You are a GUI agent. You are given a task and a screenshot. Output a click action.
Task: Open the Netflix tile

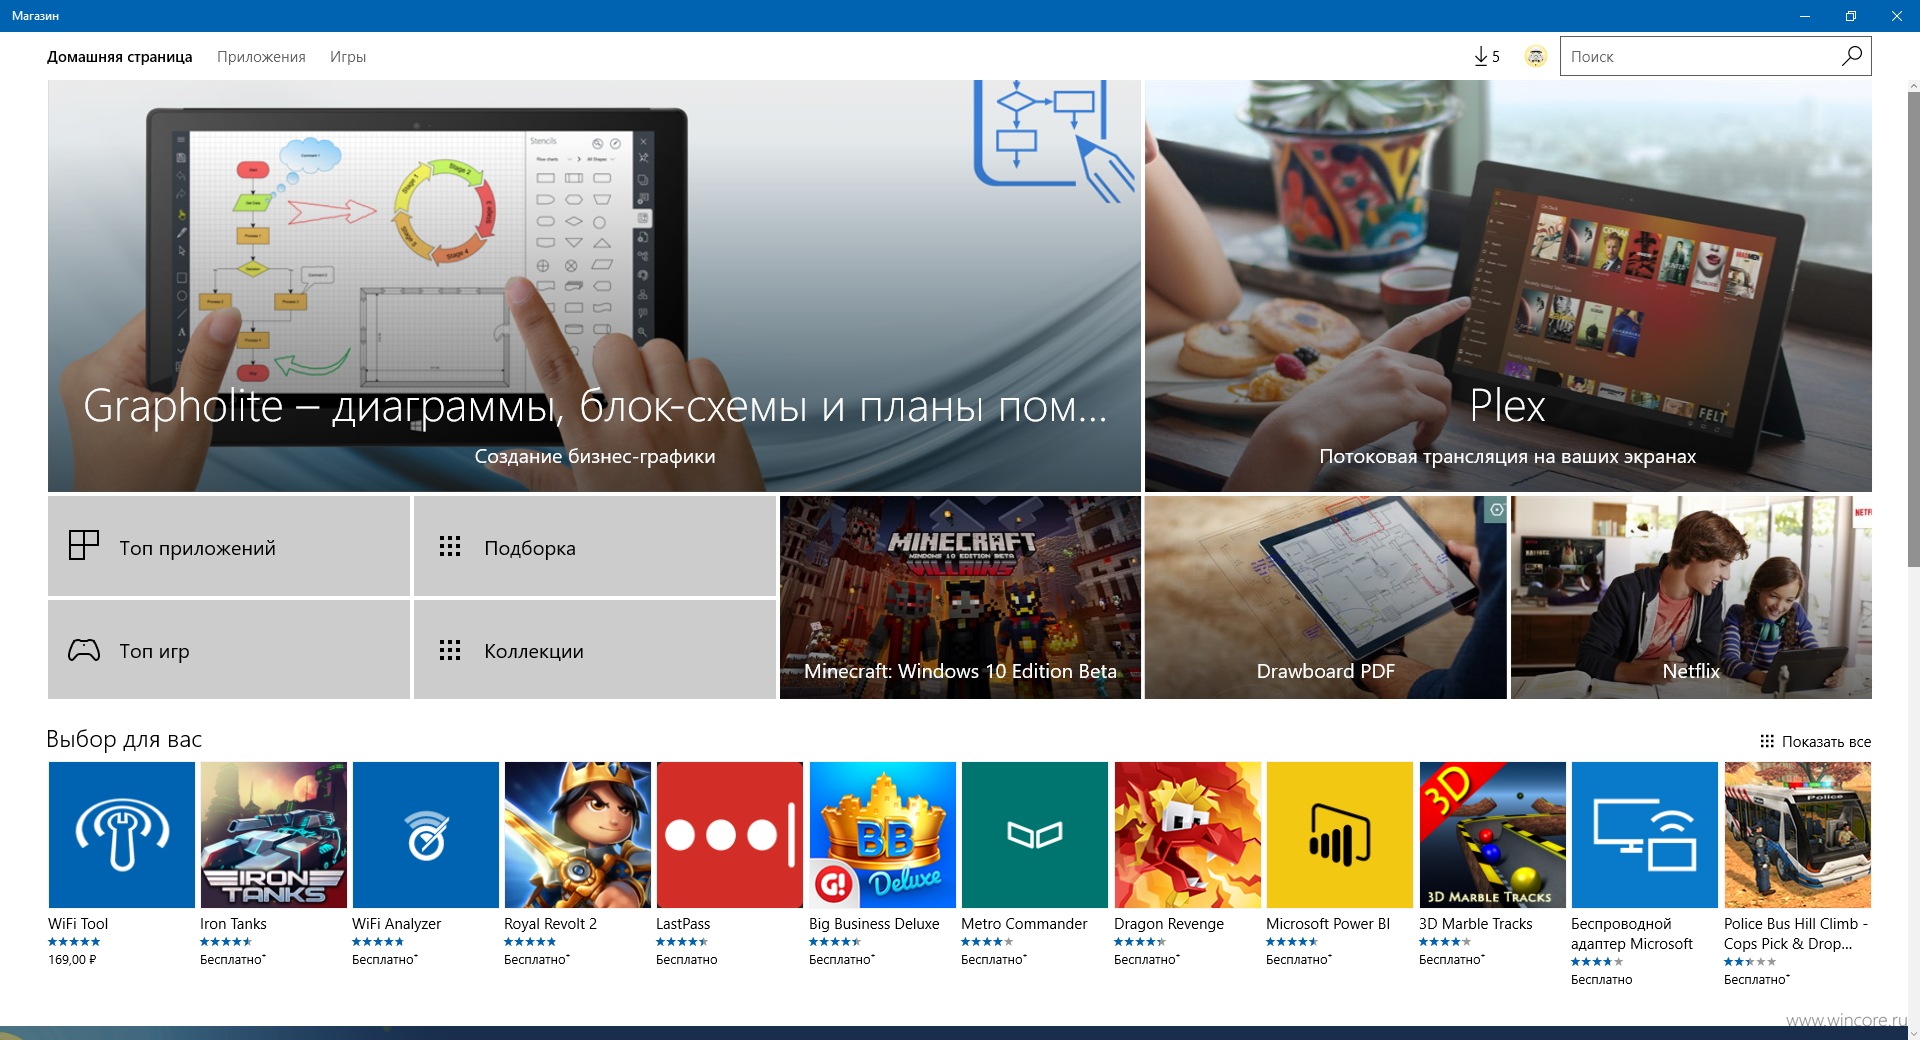(x=1691, y=597)
